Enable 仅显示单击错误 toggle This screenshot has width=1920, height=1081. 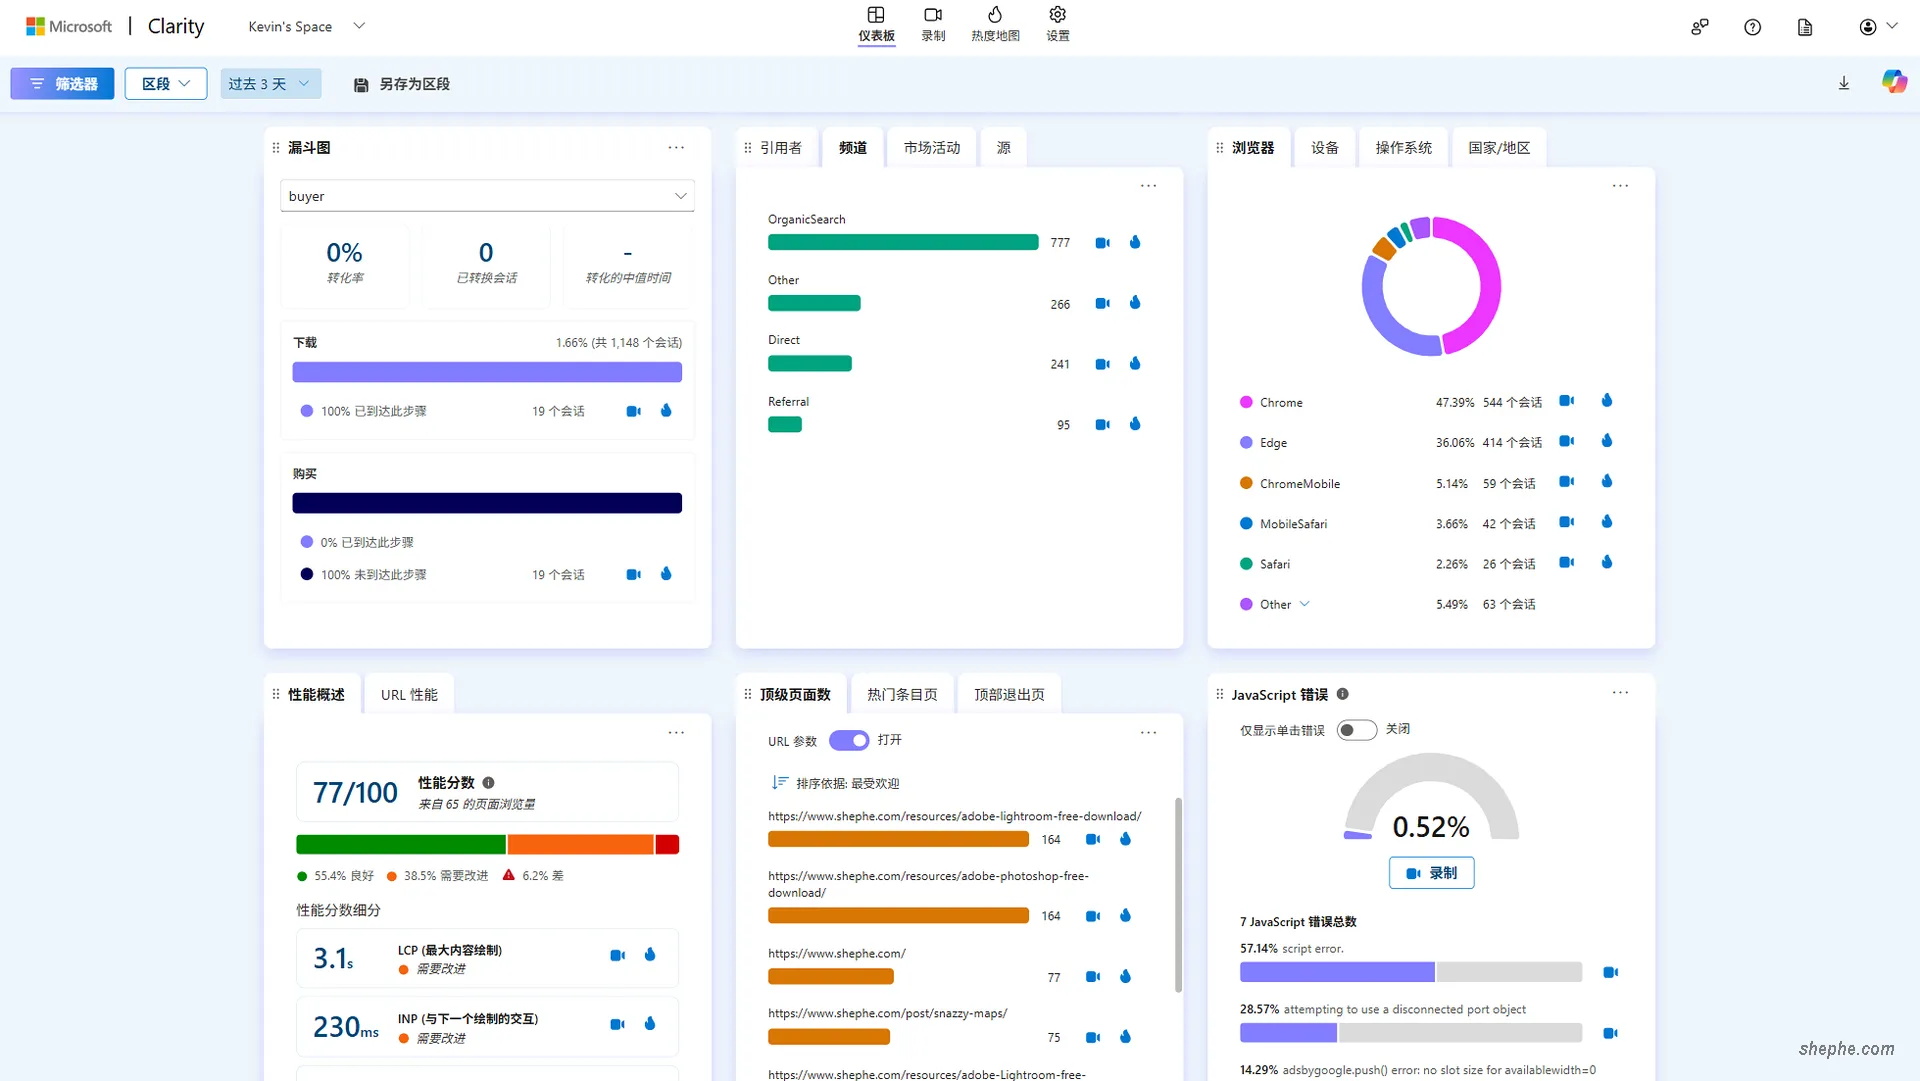click(x=1356, y=730)
